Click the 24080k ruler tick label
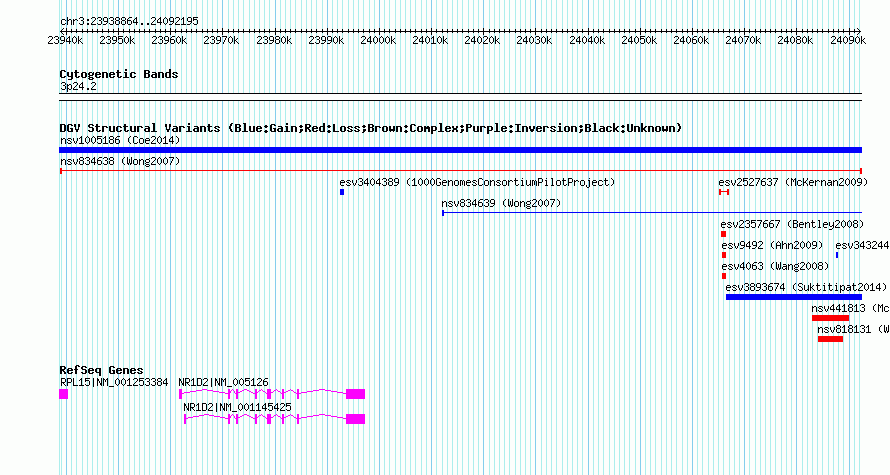Viewport: 890px width, 475px height. (795, 40)
